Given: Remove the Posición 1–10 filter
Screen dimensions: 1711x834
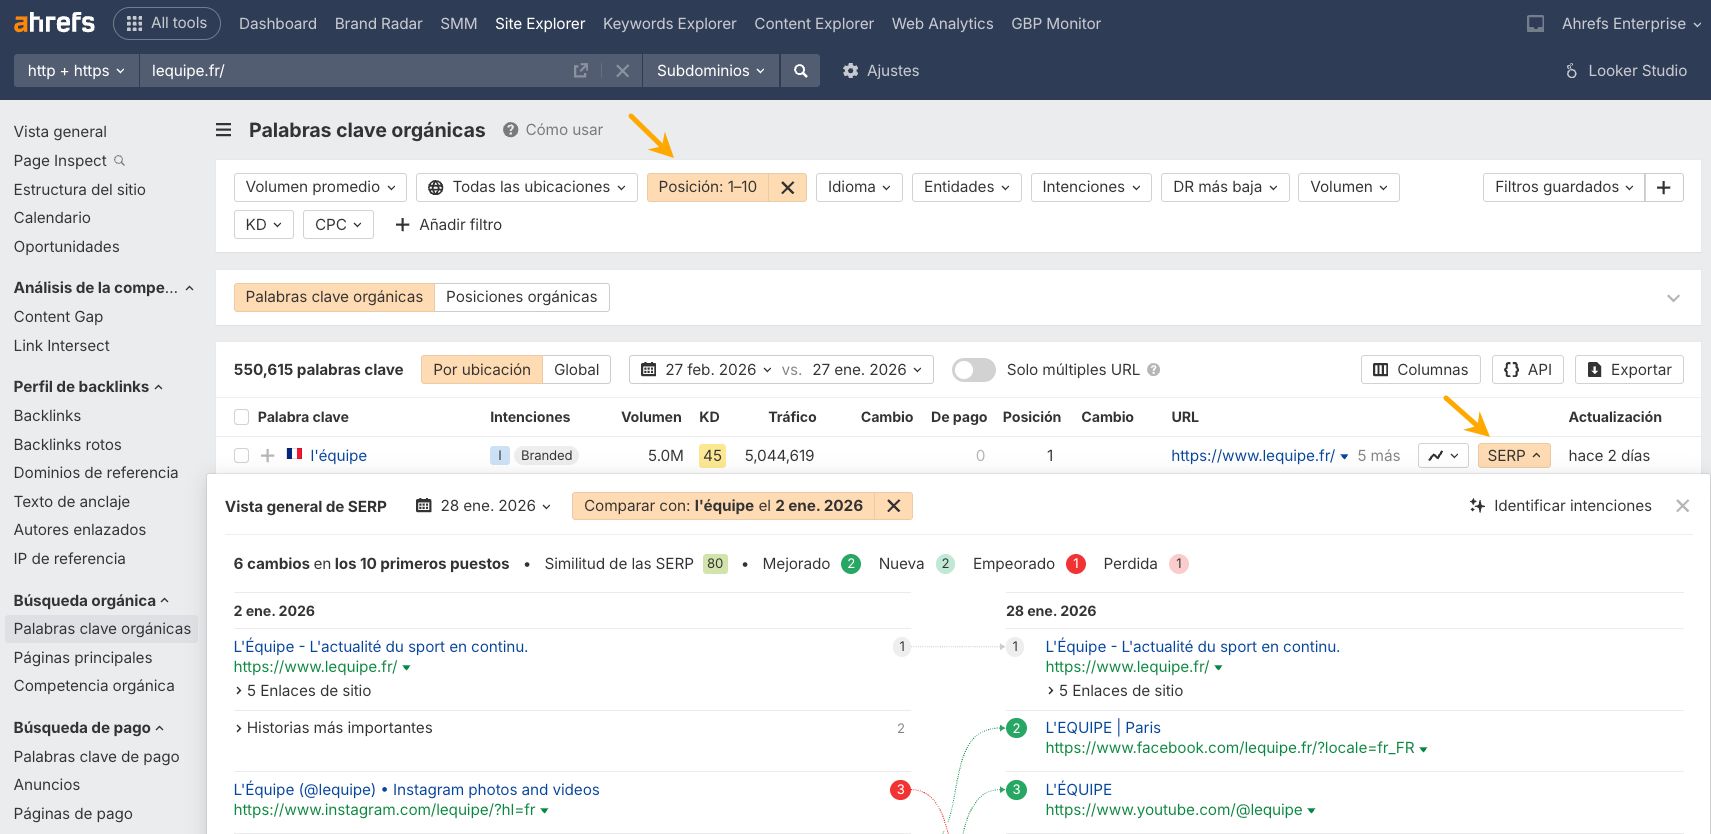Looking at the screenshot, I should (787, 188).
